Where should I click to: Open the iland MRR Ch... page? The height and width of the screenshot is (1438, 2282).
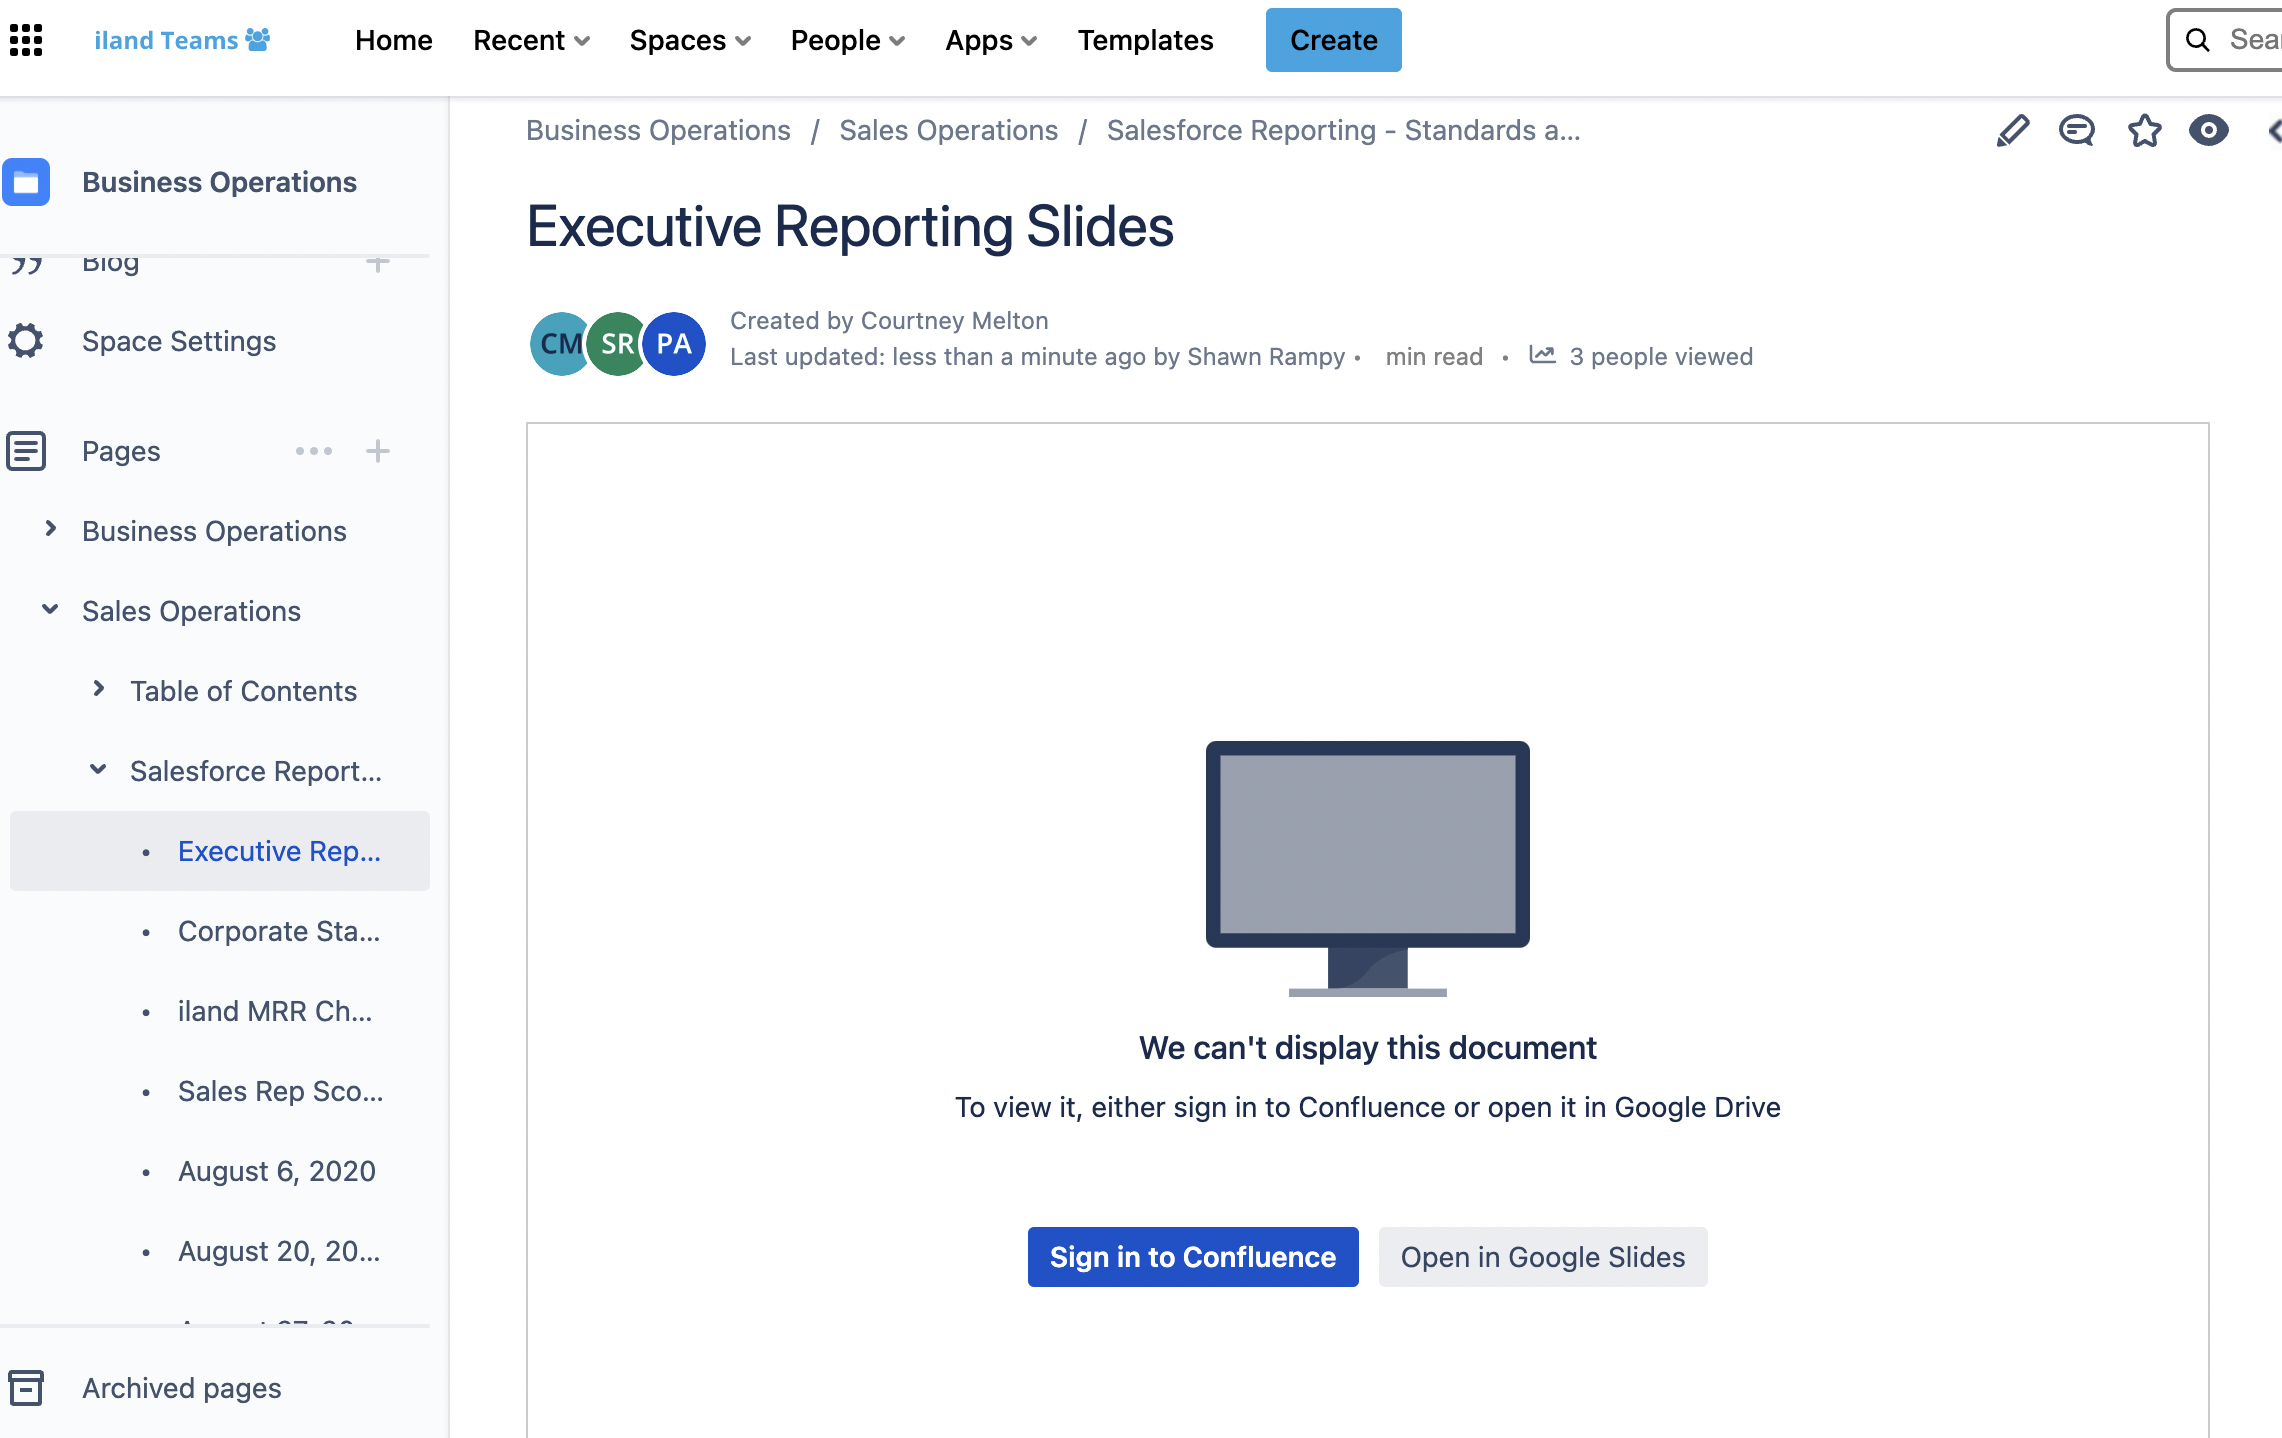coord(275,1011)
